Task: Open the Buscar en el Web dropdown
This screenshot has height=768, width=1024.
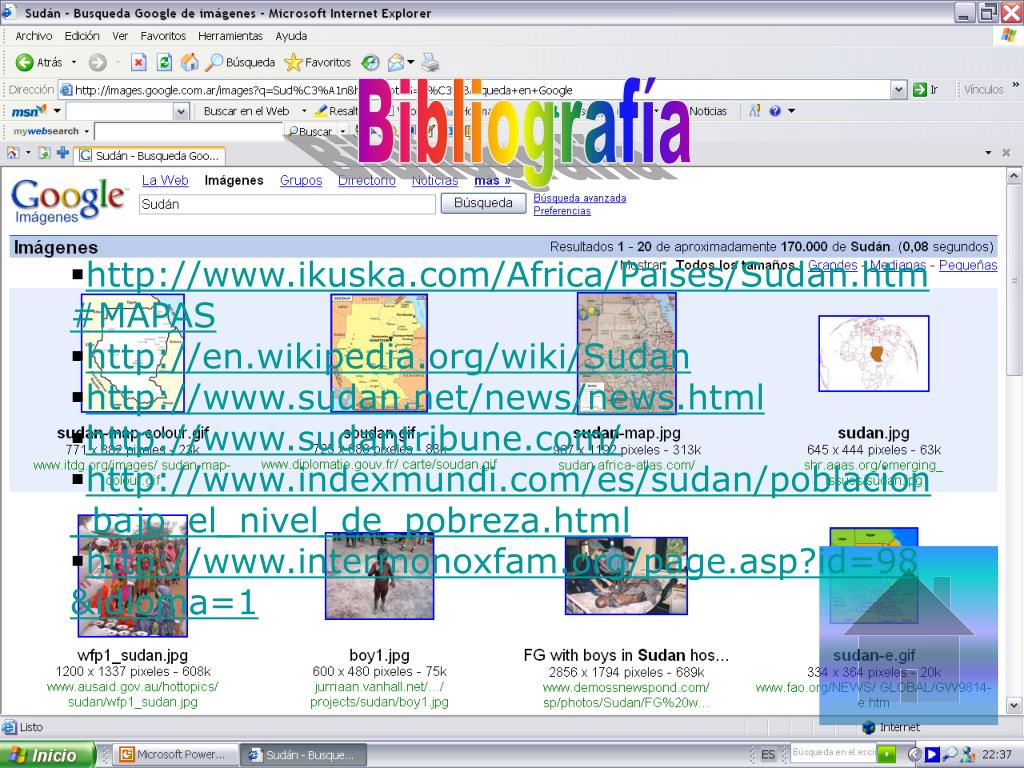Action: 304,111
